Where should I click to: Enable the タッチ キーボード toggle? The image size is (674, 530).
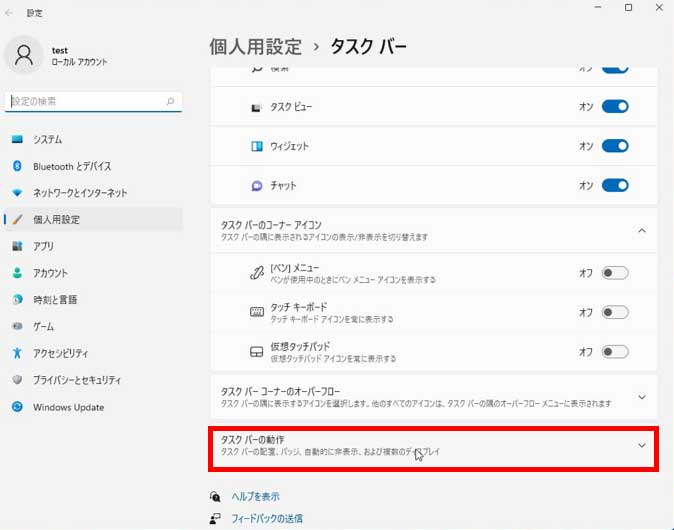tap(614, 312)
